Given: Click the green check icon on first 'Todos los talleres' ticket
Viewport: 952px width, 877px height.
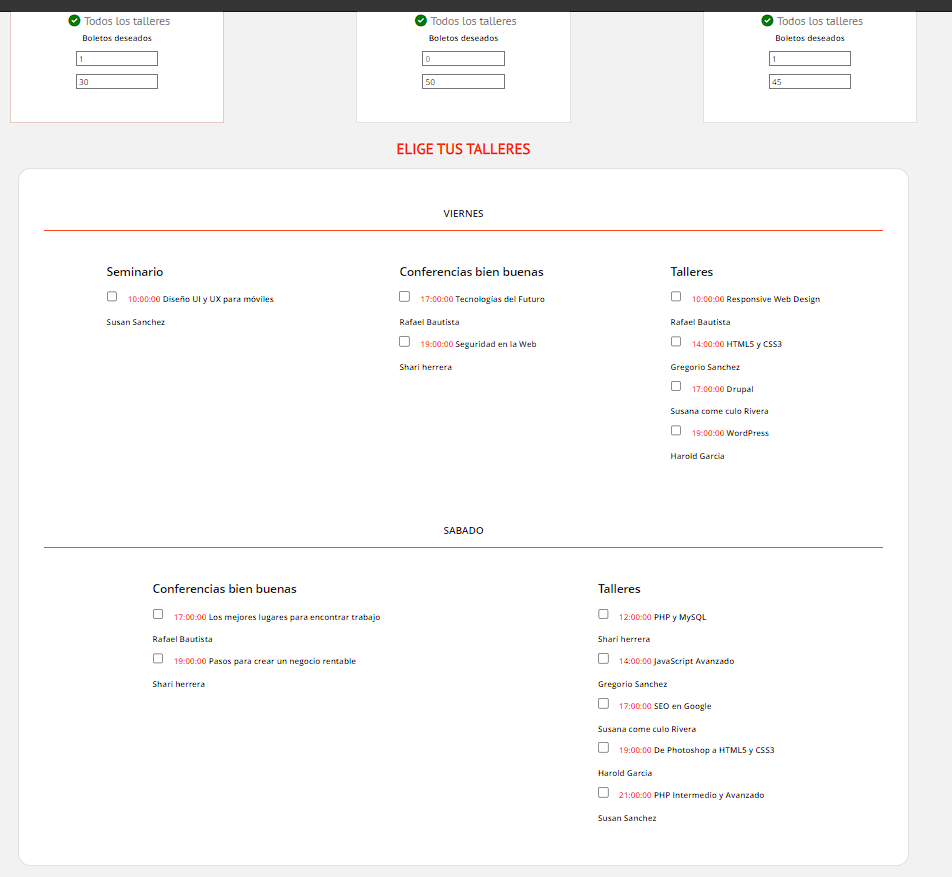Looking at the screenshot, I should (74, 20).
